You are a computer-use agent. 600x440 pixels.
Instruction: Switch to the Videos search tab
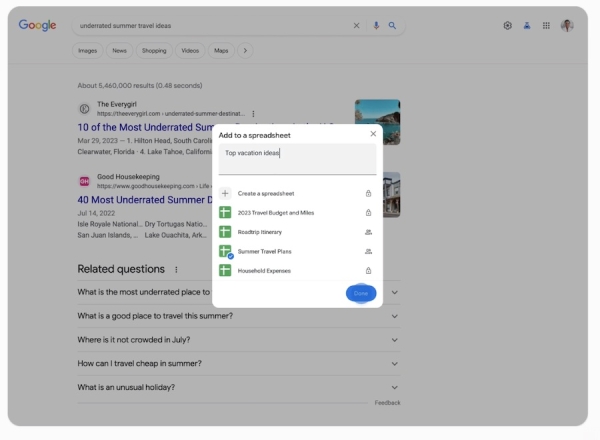pos(188,50)
